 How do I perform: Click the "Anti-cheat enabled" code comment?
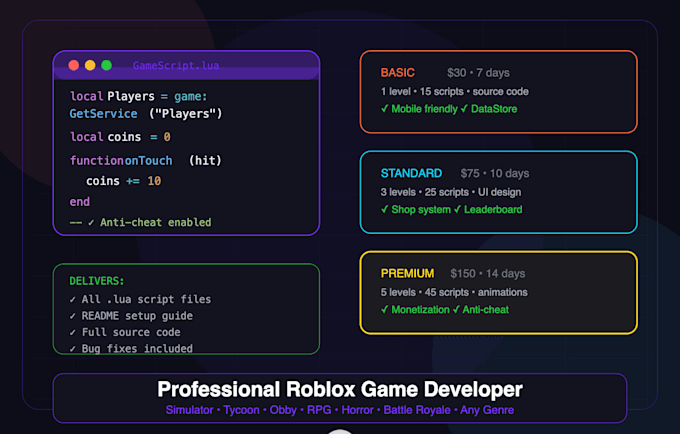click(141, 222)
